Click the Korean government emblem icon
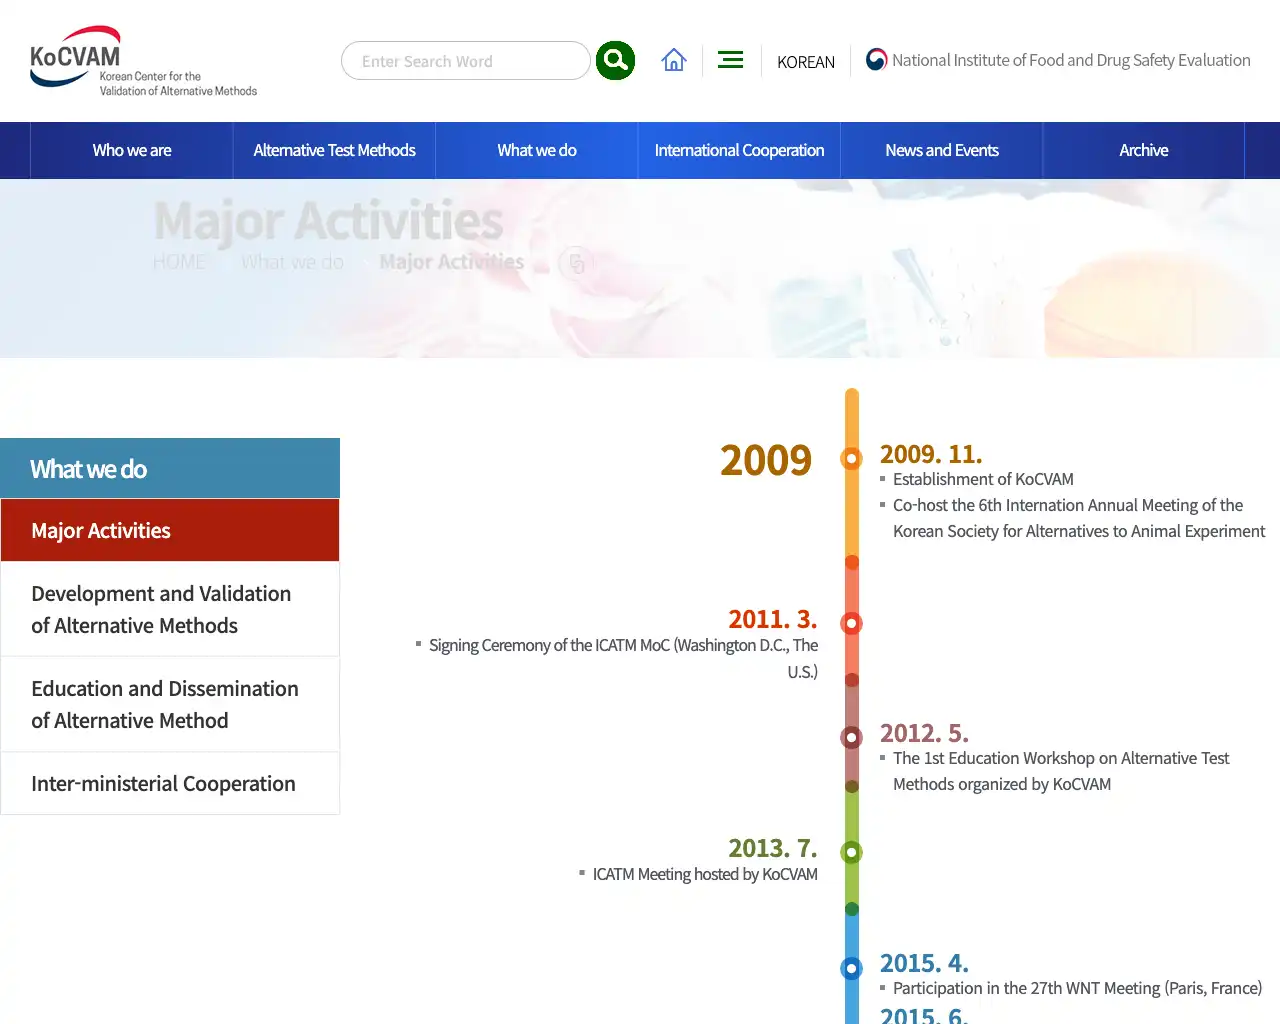 (x=876, y=60)
